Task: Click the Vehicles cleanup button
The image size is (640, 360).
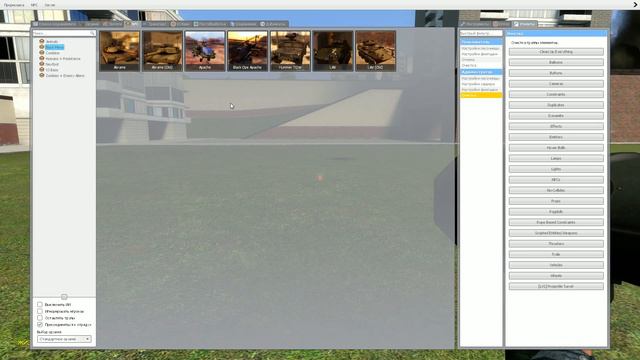Action: pyautogui.click(x=556, y=265)
